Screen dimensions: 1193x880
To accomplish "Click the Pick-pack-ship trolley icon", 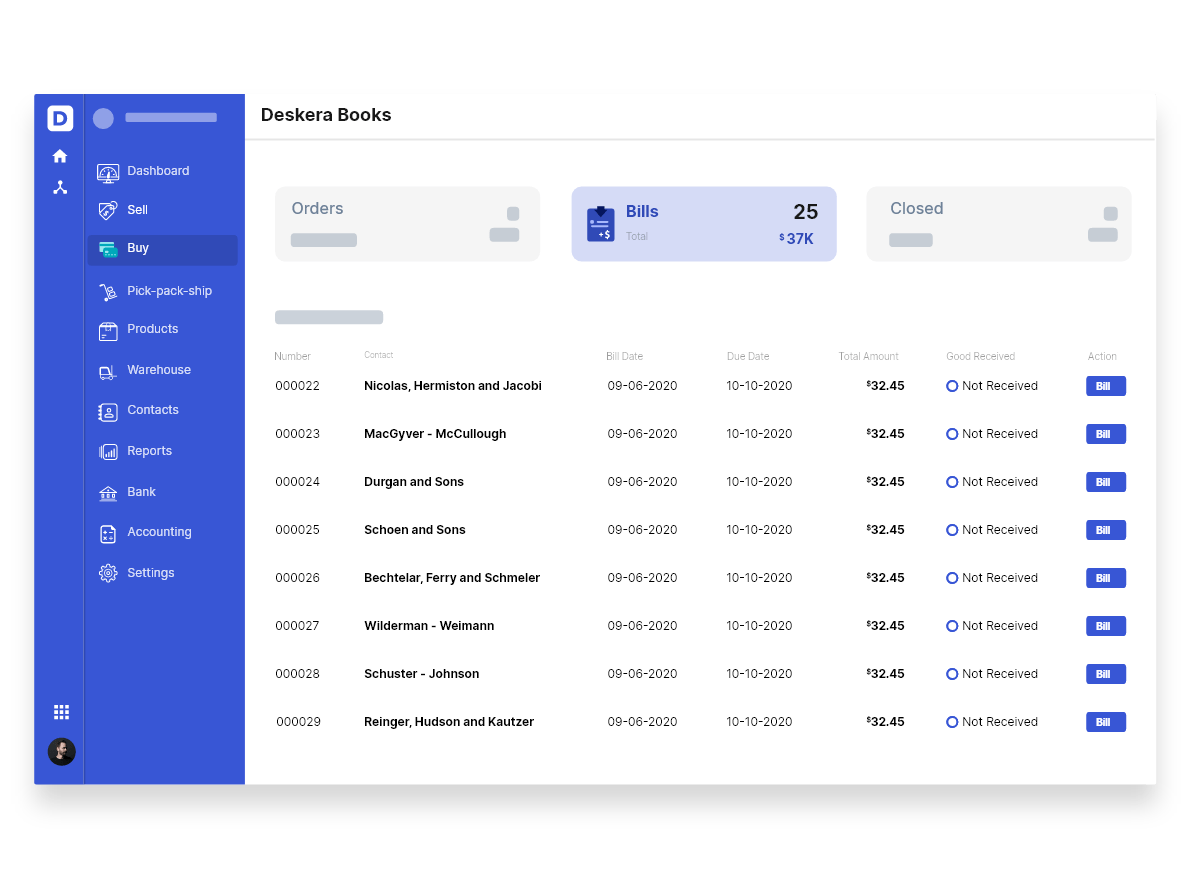I will point(108,291).
